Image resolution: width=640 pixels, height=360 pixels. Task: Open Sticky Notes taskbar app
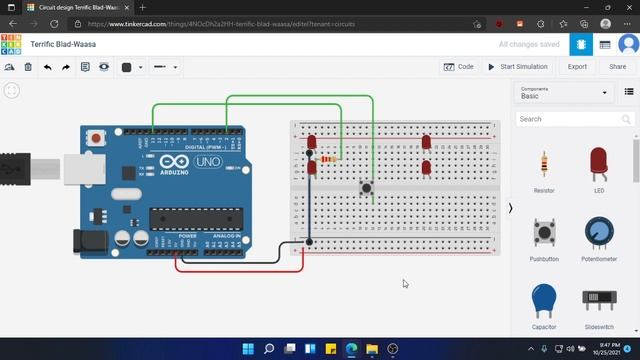pos(331,349)
